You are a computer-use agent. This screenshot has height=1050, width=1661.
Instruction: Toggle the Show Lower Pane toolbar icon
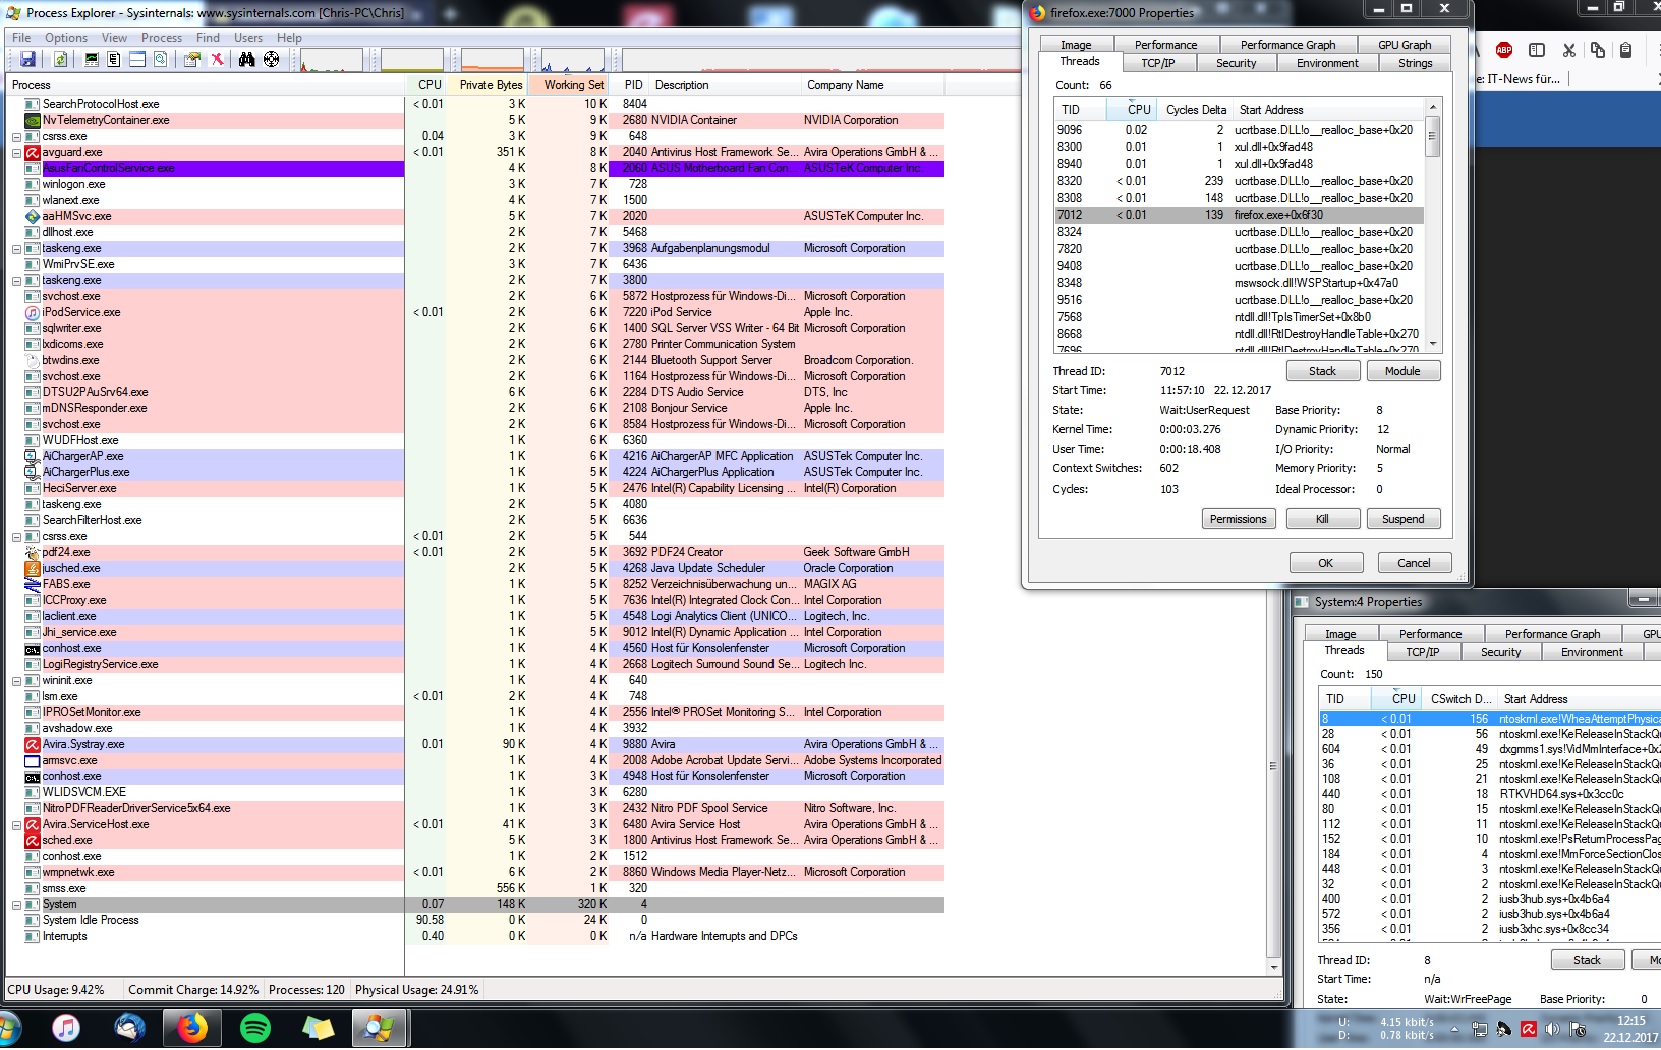coord(137,60)
